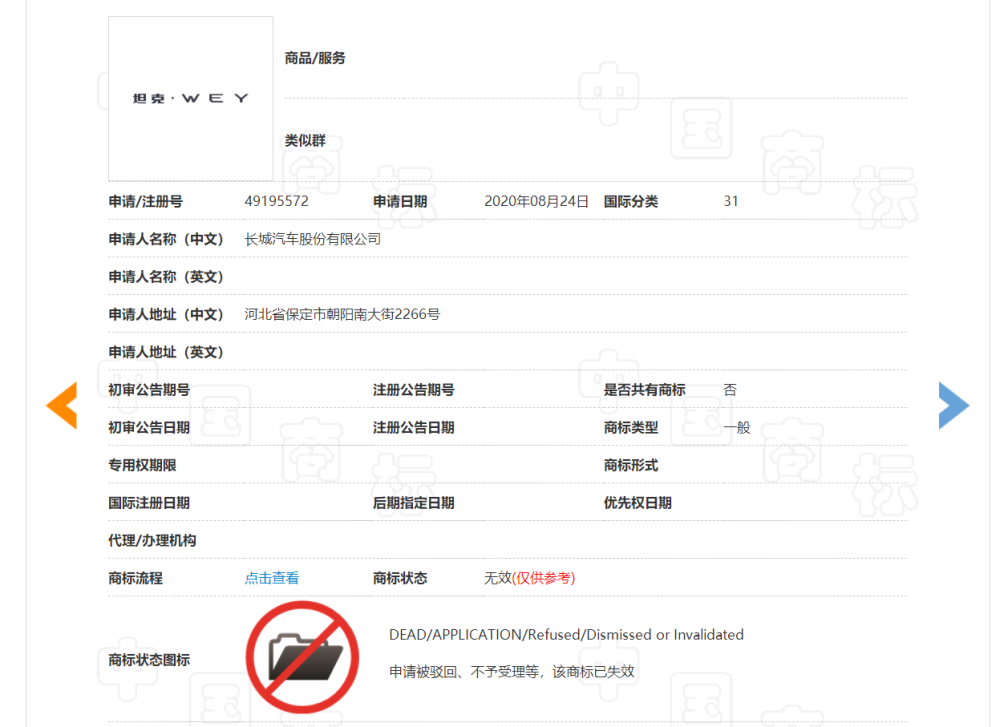
Task: Click the 商标流程 label
Action: (135, 578)
